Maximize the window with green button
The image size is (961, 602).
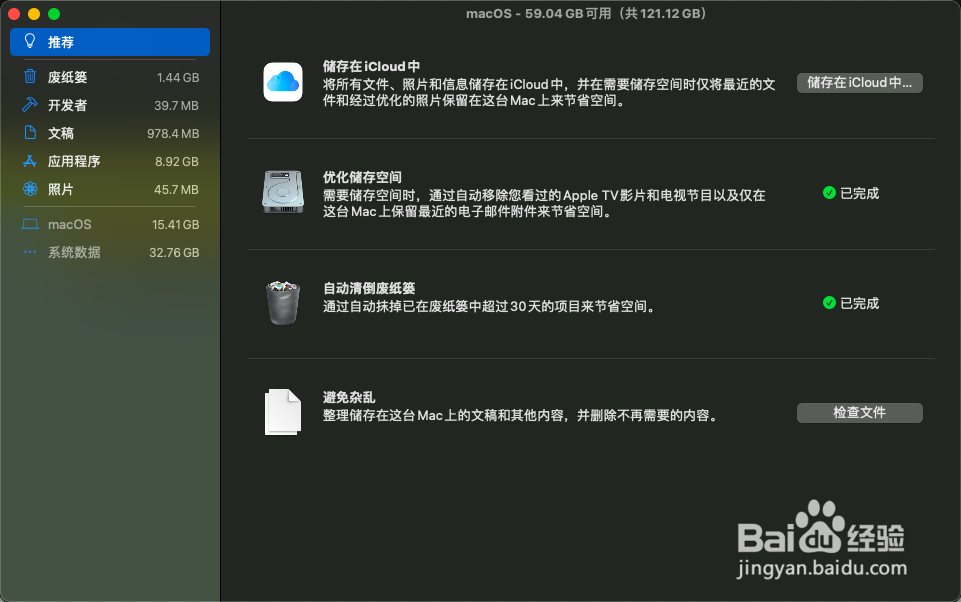click(x=54, y=13)
